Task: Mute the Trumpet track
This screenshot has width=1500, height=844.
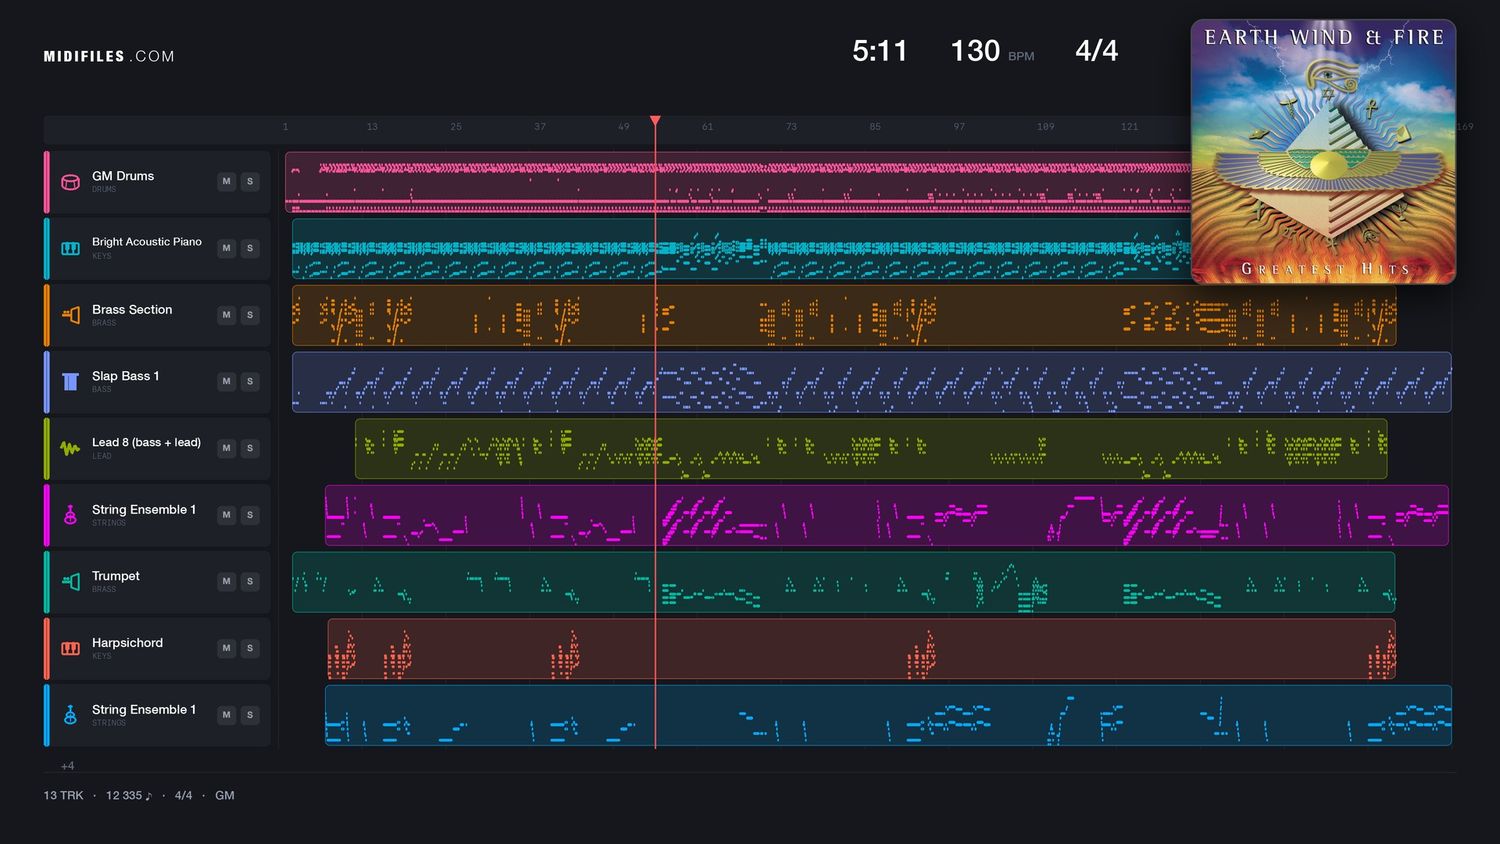Action: point(227,581)
